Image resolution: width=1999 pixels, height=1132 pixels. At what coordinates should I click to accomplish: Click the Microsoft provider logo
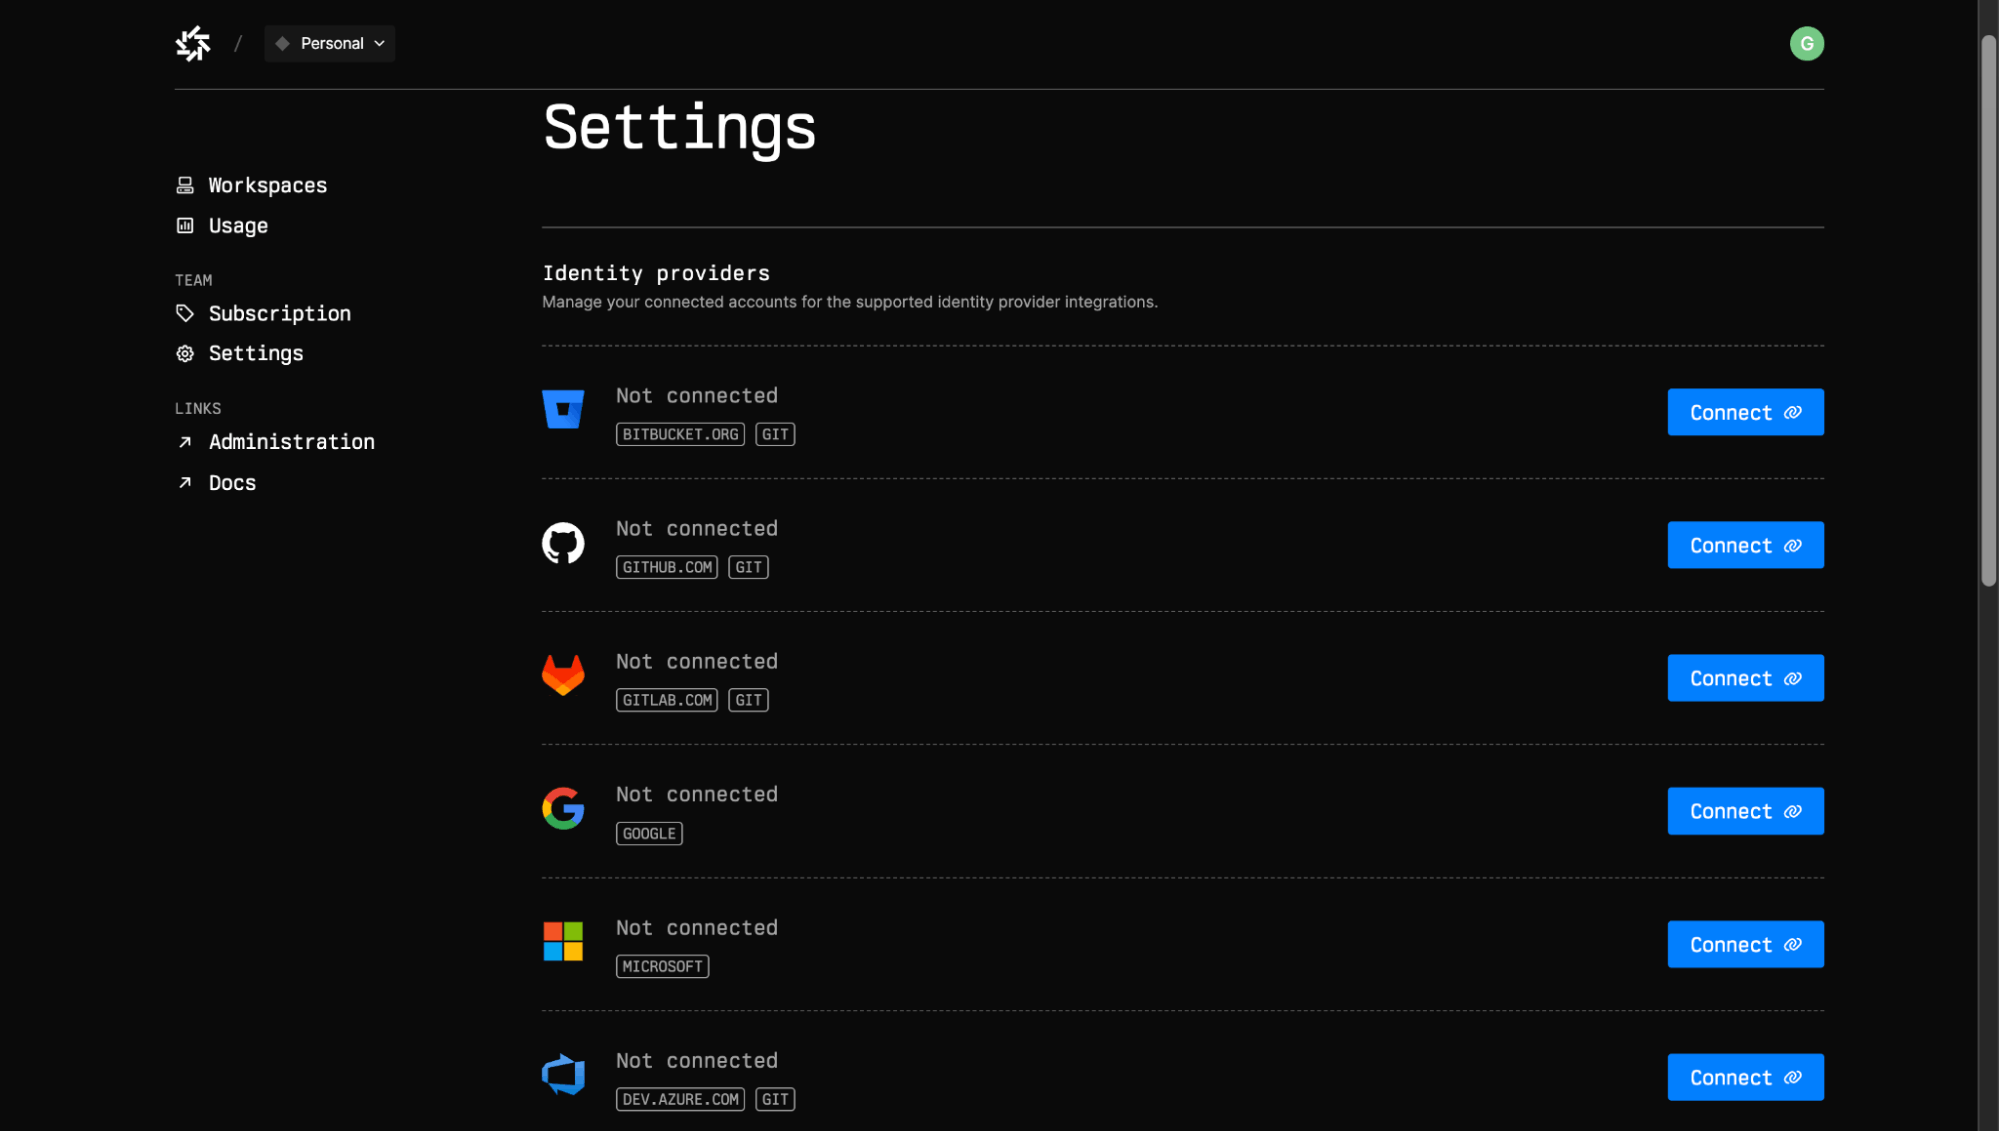point(563,942)
